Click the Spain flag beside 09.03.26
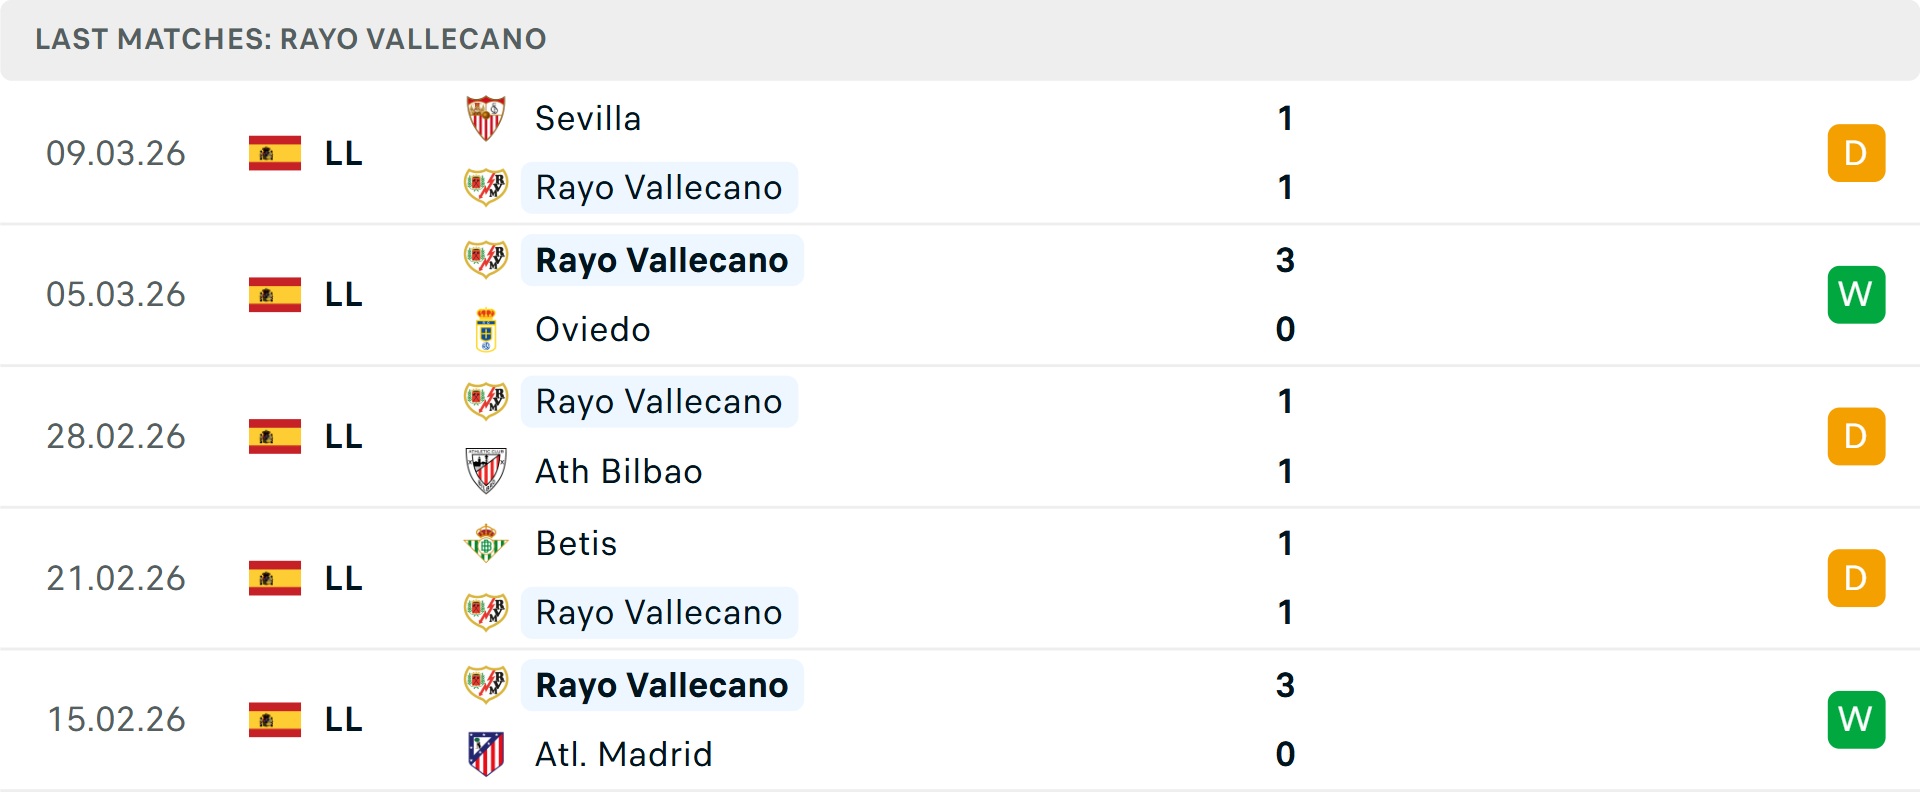Viewport: 1920px width, 792px height. 273,153
